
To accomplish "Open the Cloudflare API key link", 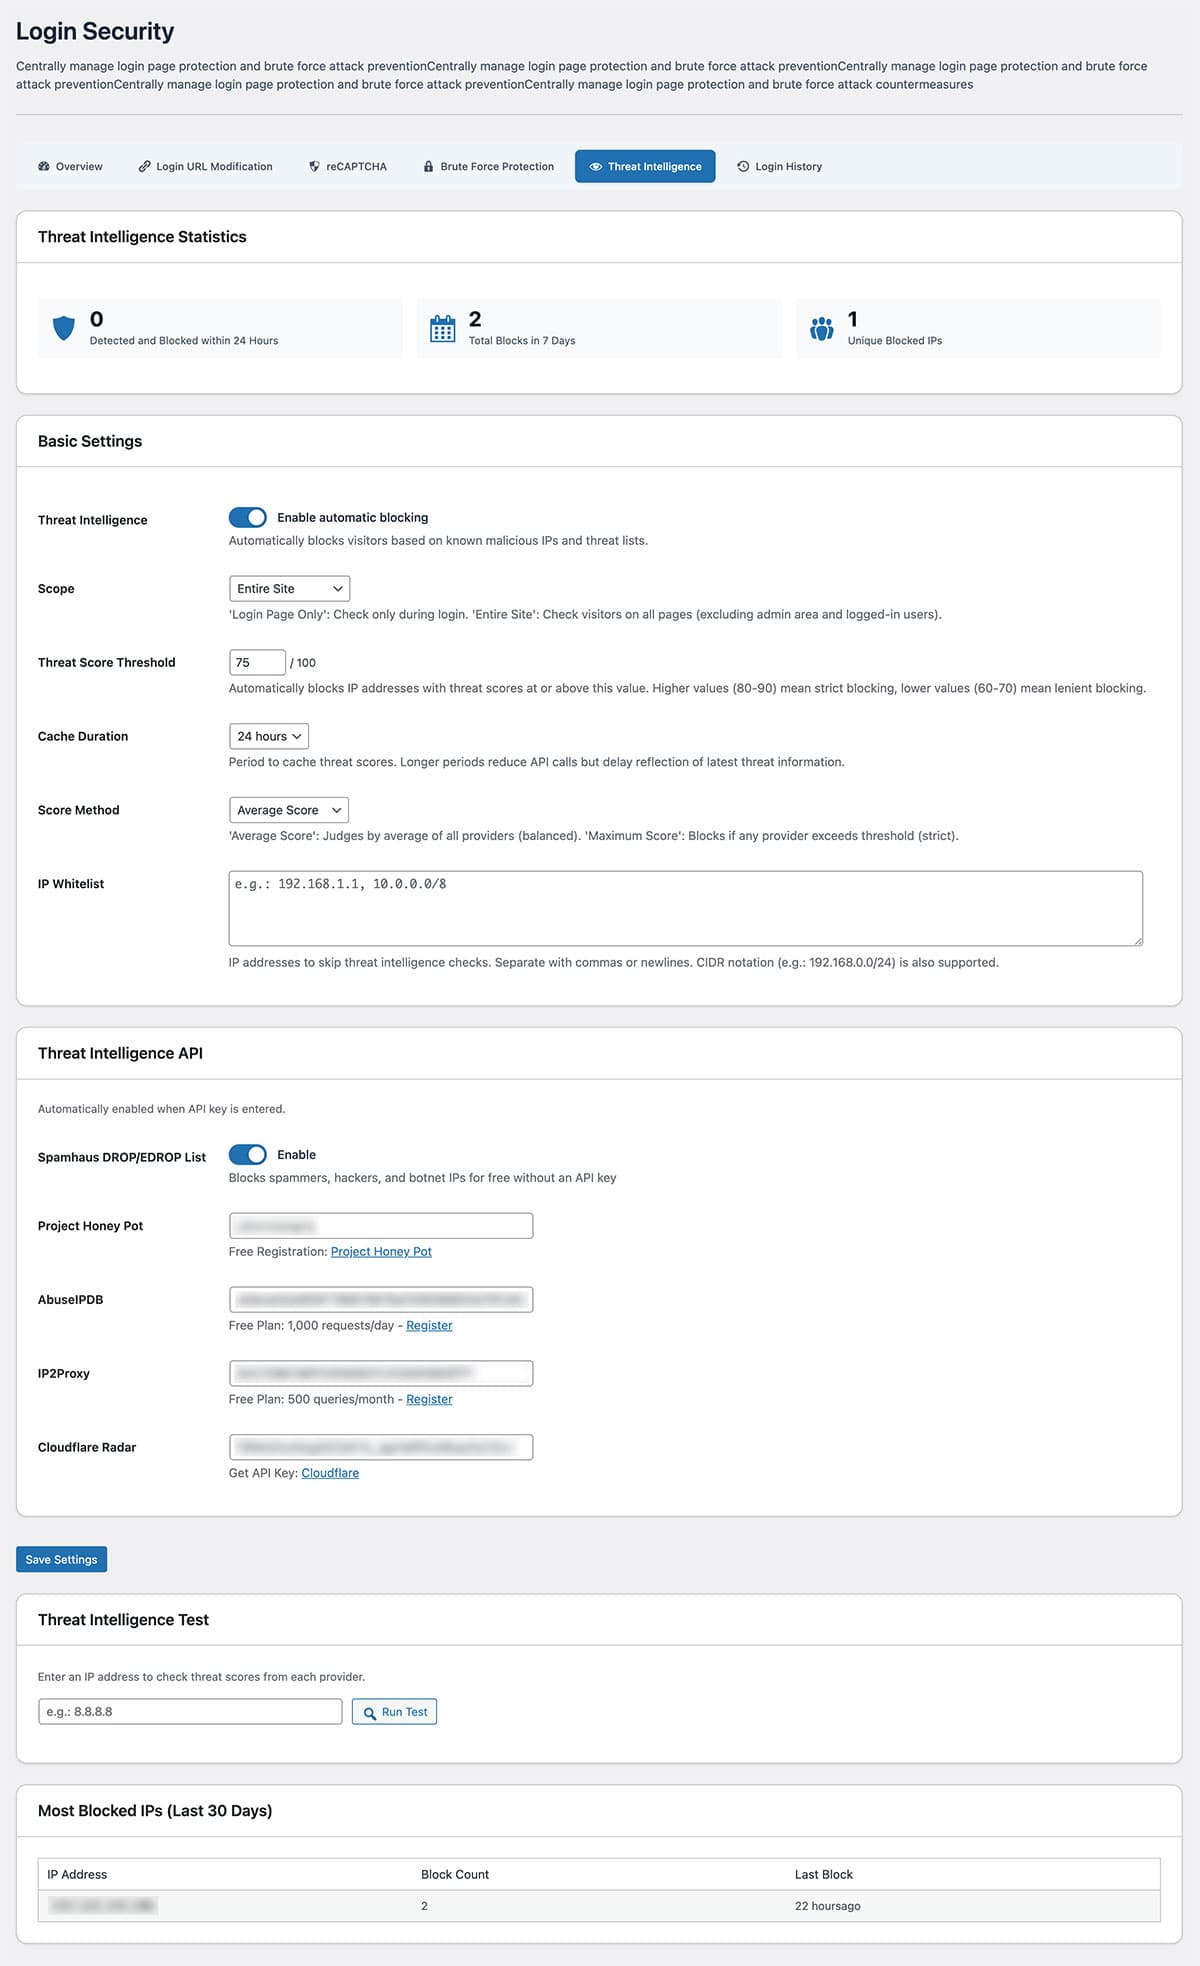I will pyautogui.click(x=330, y=1473).
